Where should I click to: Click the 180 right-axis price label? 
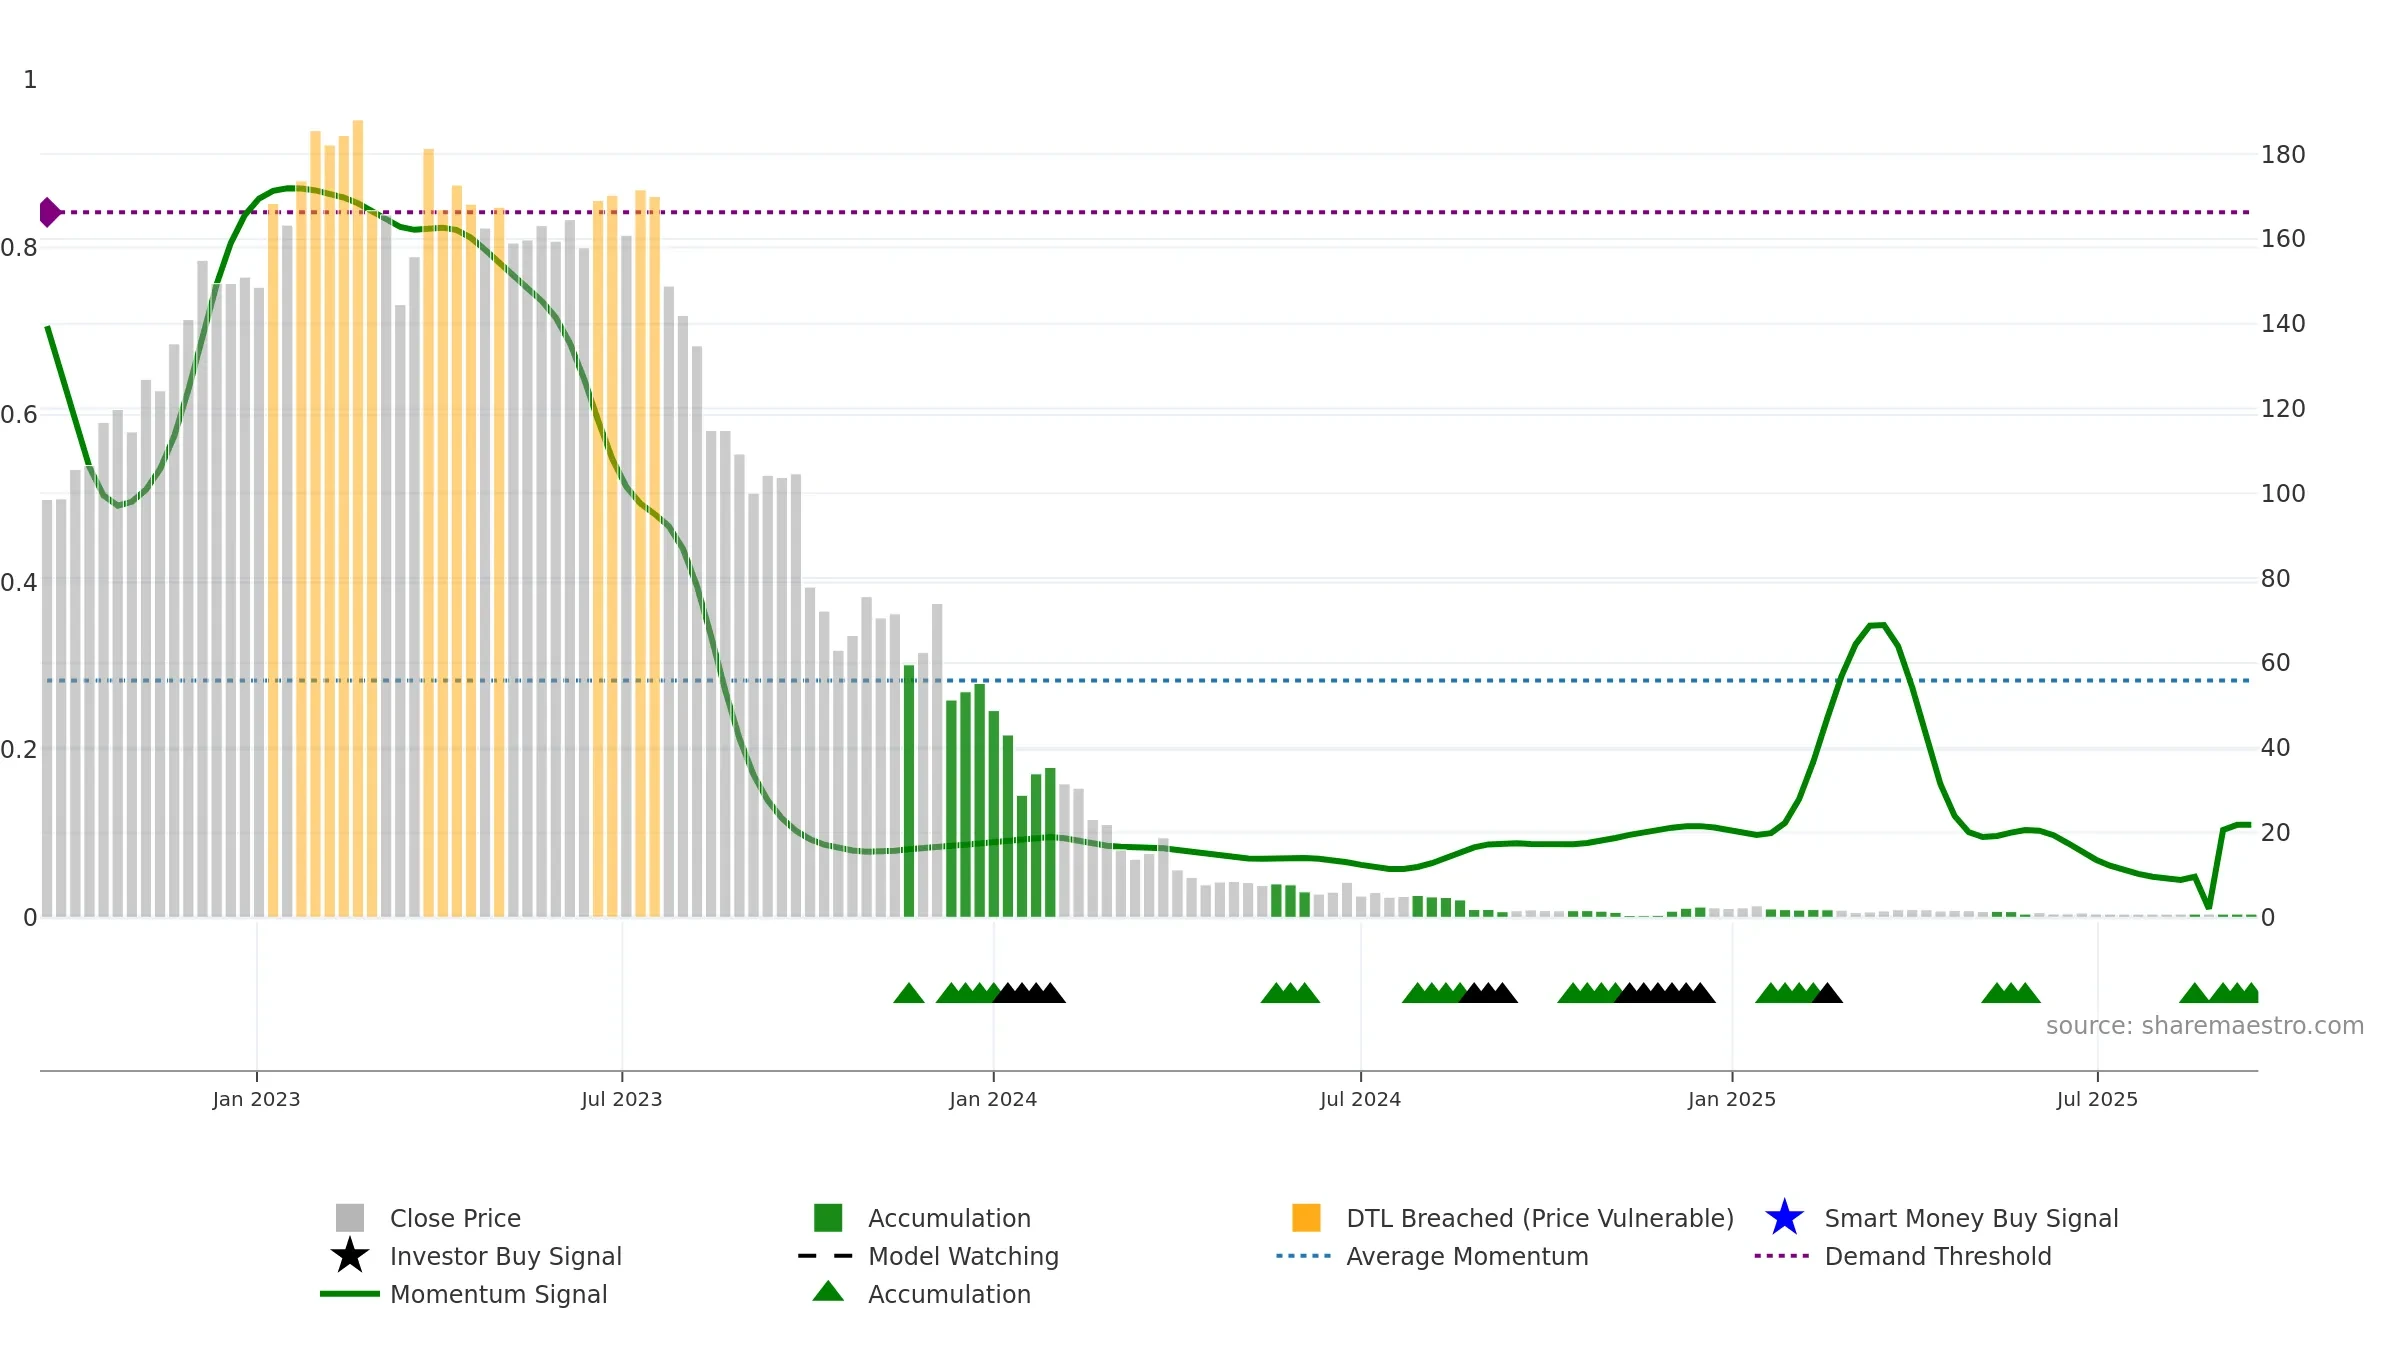(2283, 155)
